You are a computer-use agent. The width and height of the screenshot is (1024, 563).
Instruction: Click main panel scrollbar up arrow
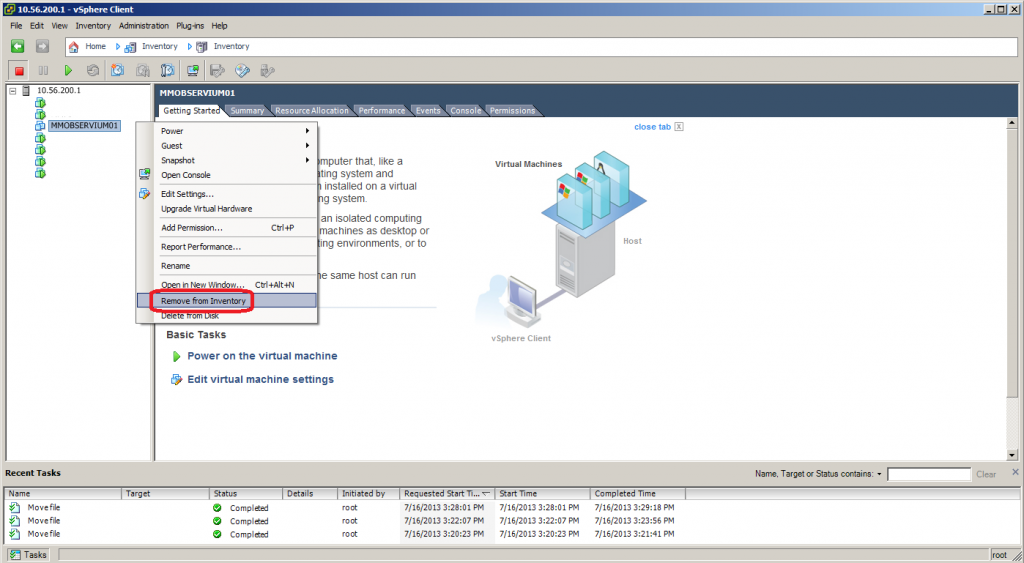[x=1012, y=123]
